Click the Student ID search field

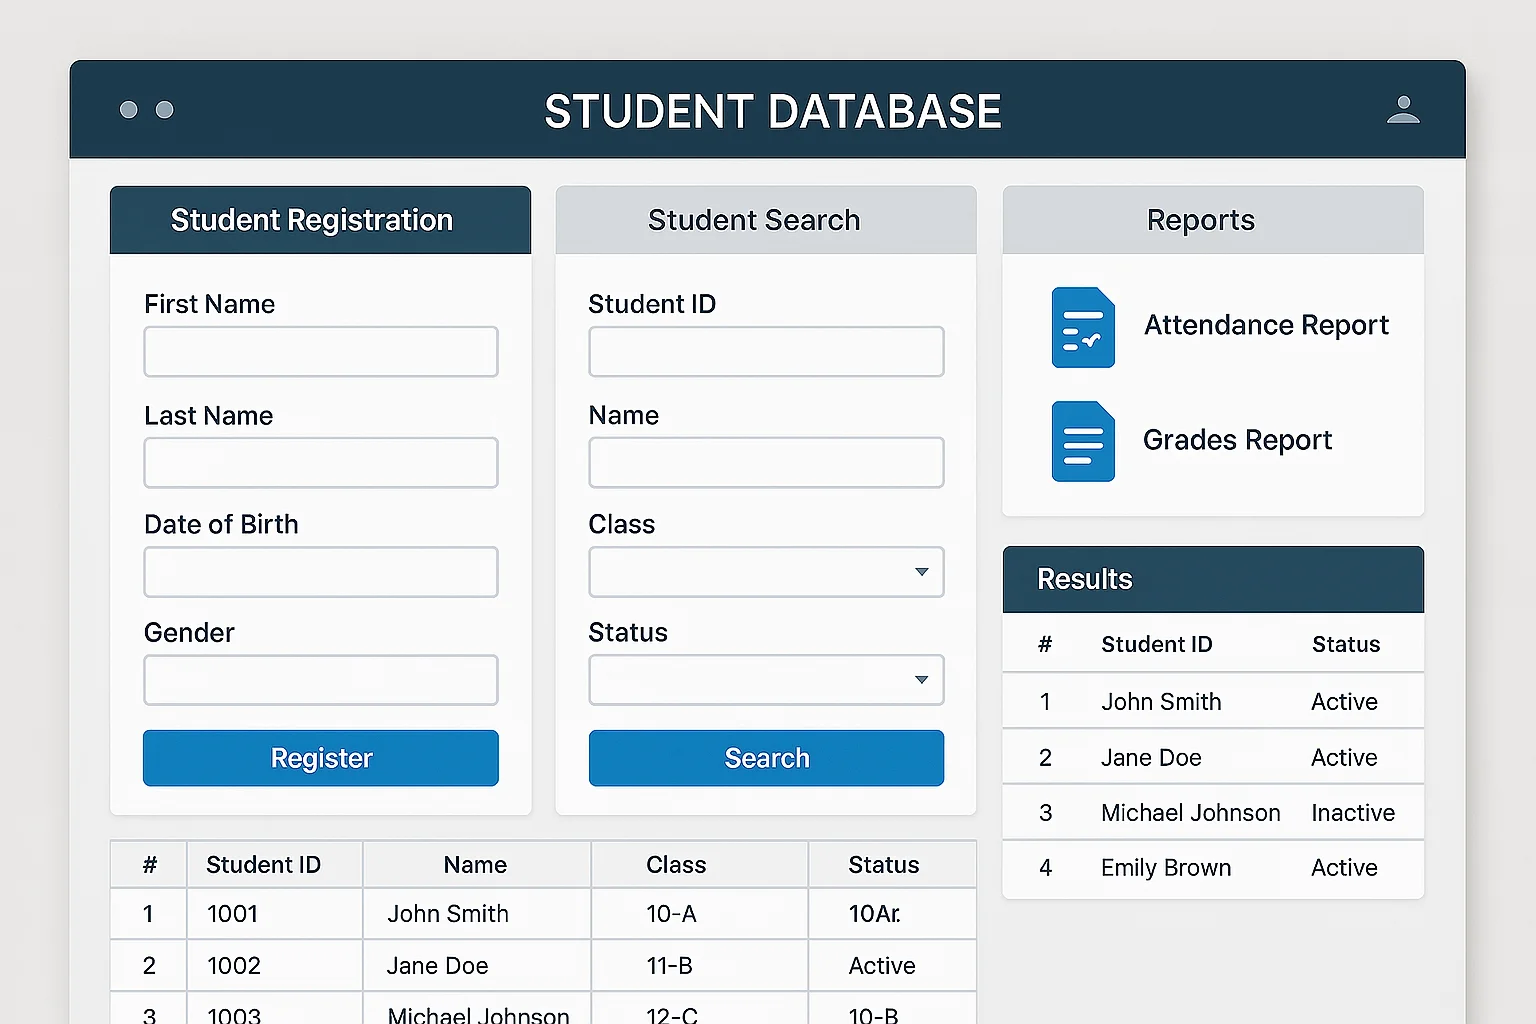coord(766,352)
